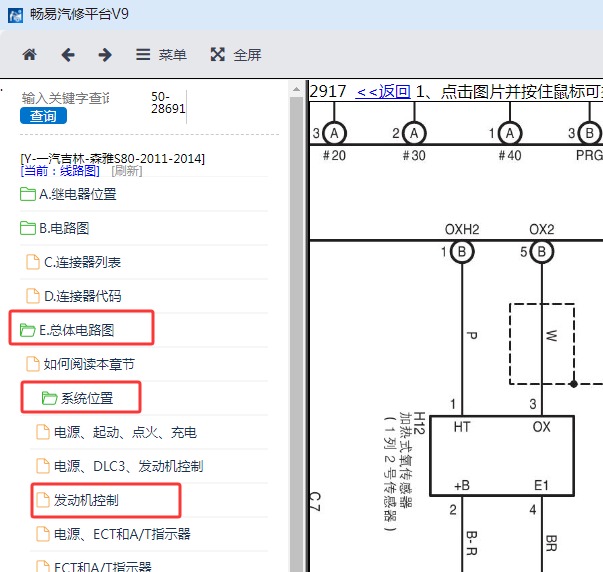Viewport: 603px width, 572px height.
Task: Click the blue 查询 search button
Action: pyautogui.click(x=43, y=116)
